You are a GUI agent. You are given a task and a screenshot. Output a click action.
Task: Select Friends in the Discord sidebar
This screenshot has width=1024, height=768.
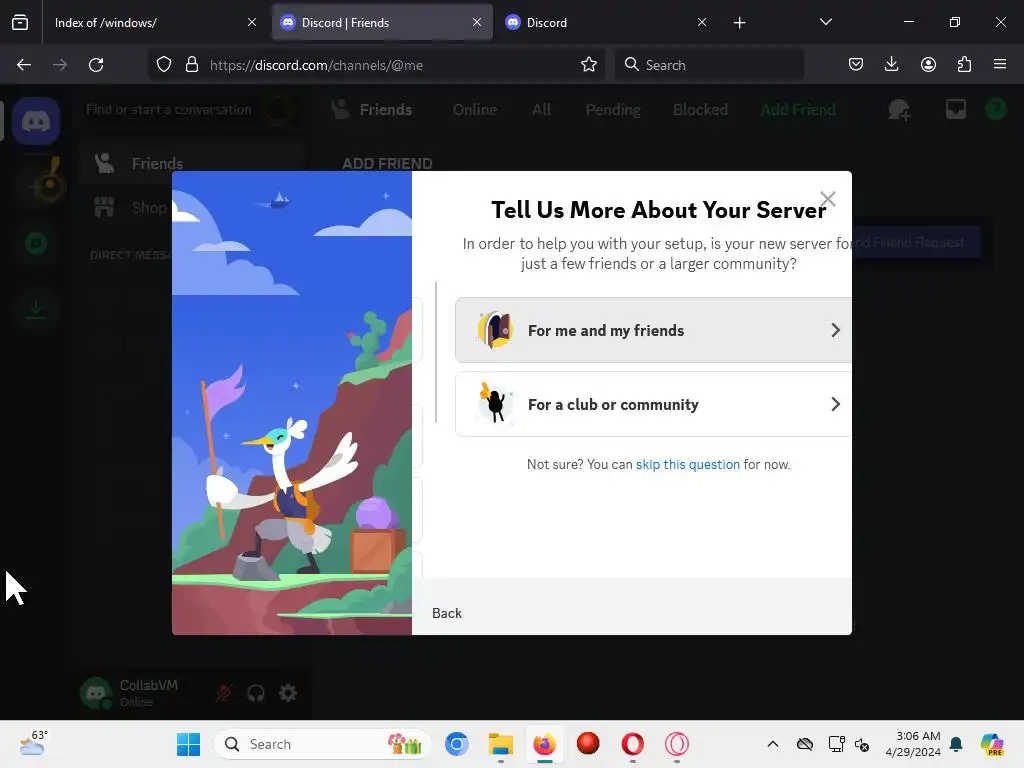pos(193,163)
